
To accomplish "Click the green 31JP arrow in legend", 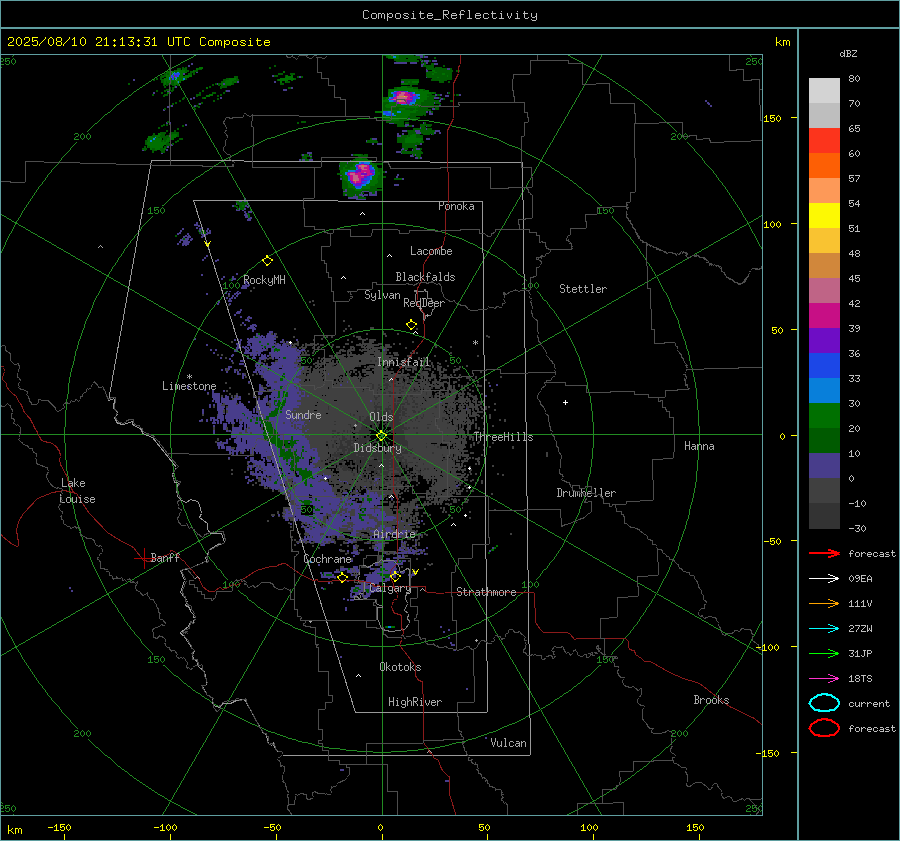I will [x=824, y=653].
